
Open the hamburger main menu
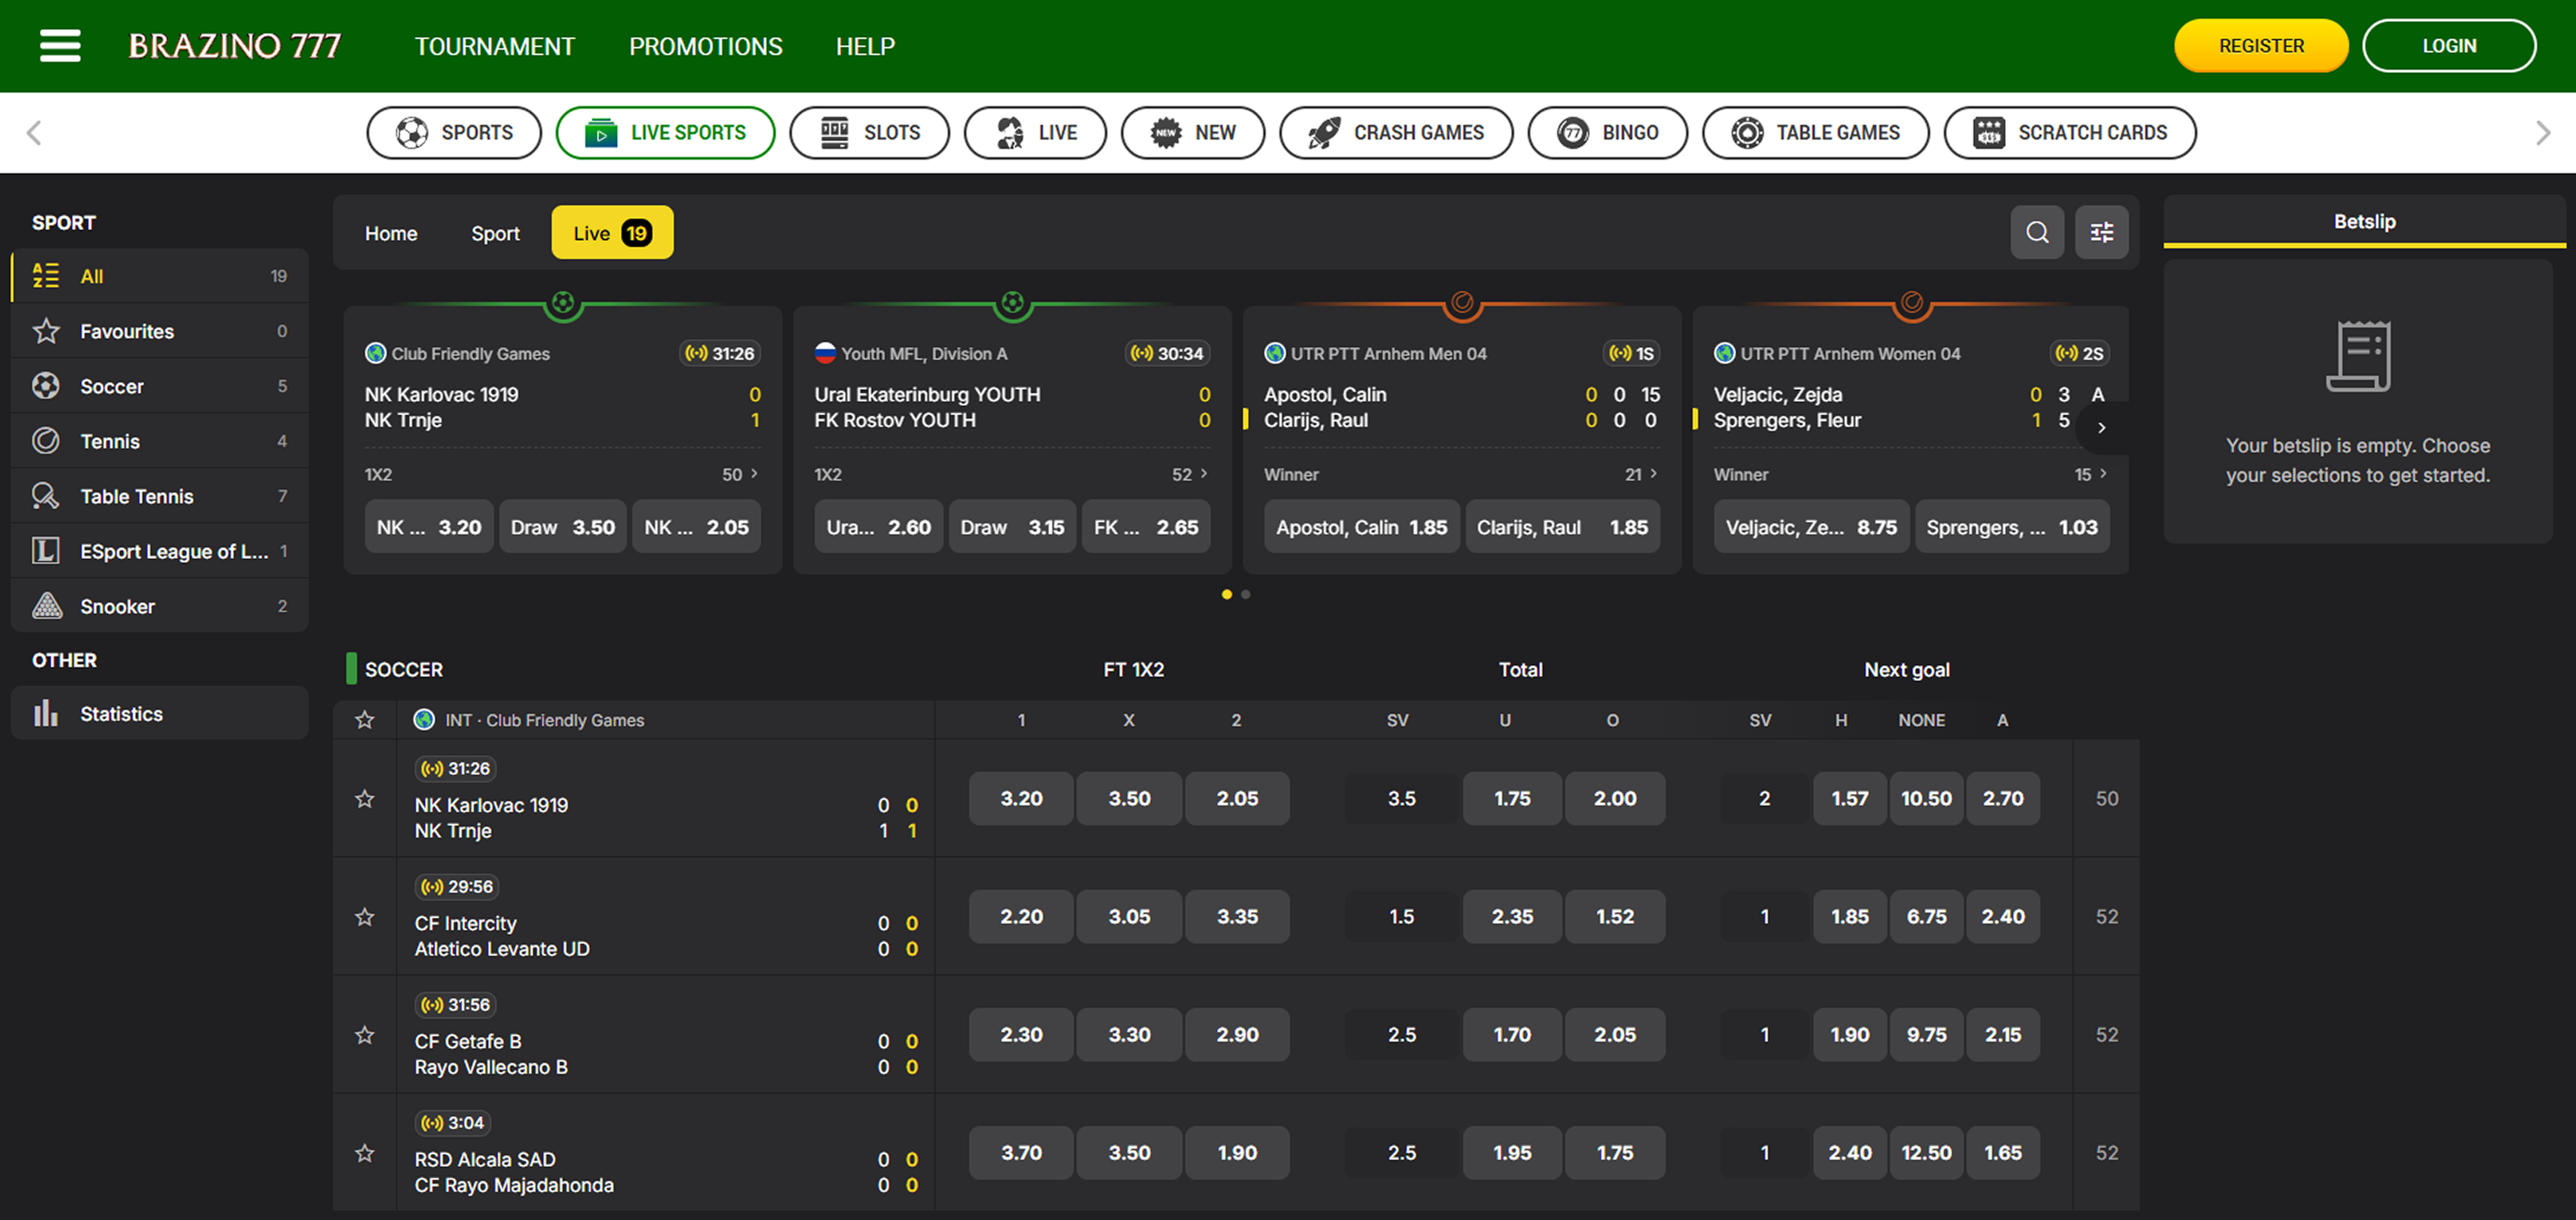[60, 46]
